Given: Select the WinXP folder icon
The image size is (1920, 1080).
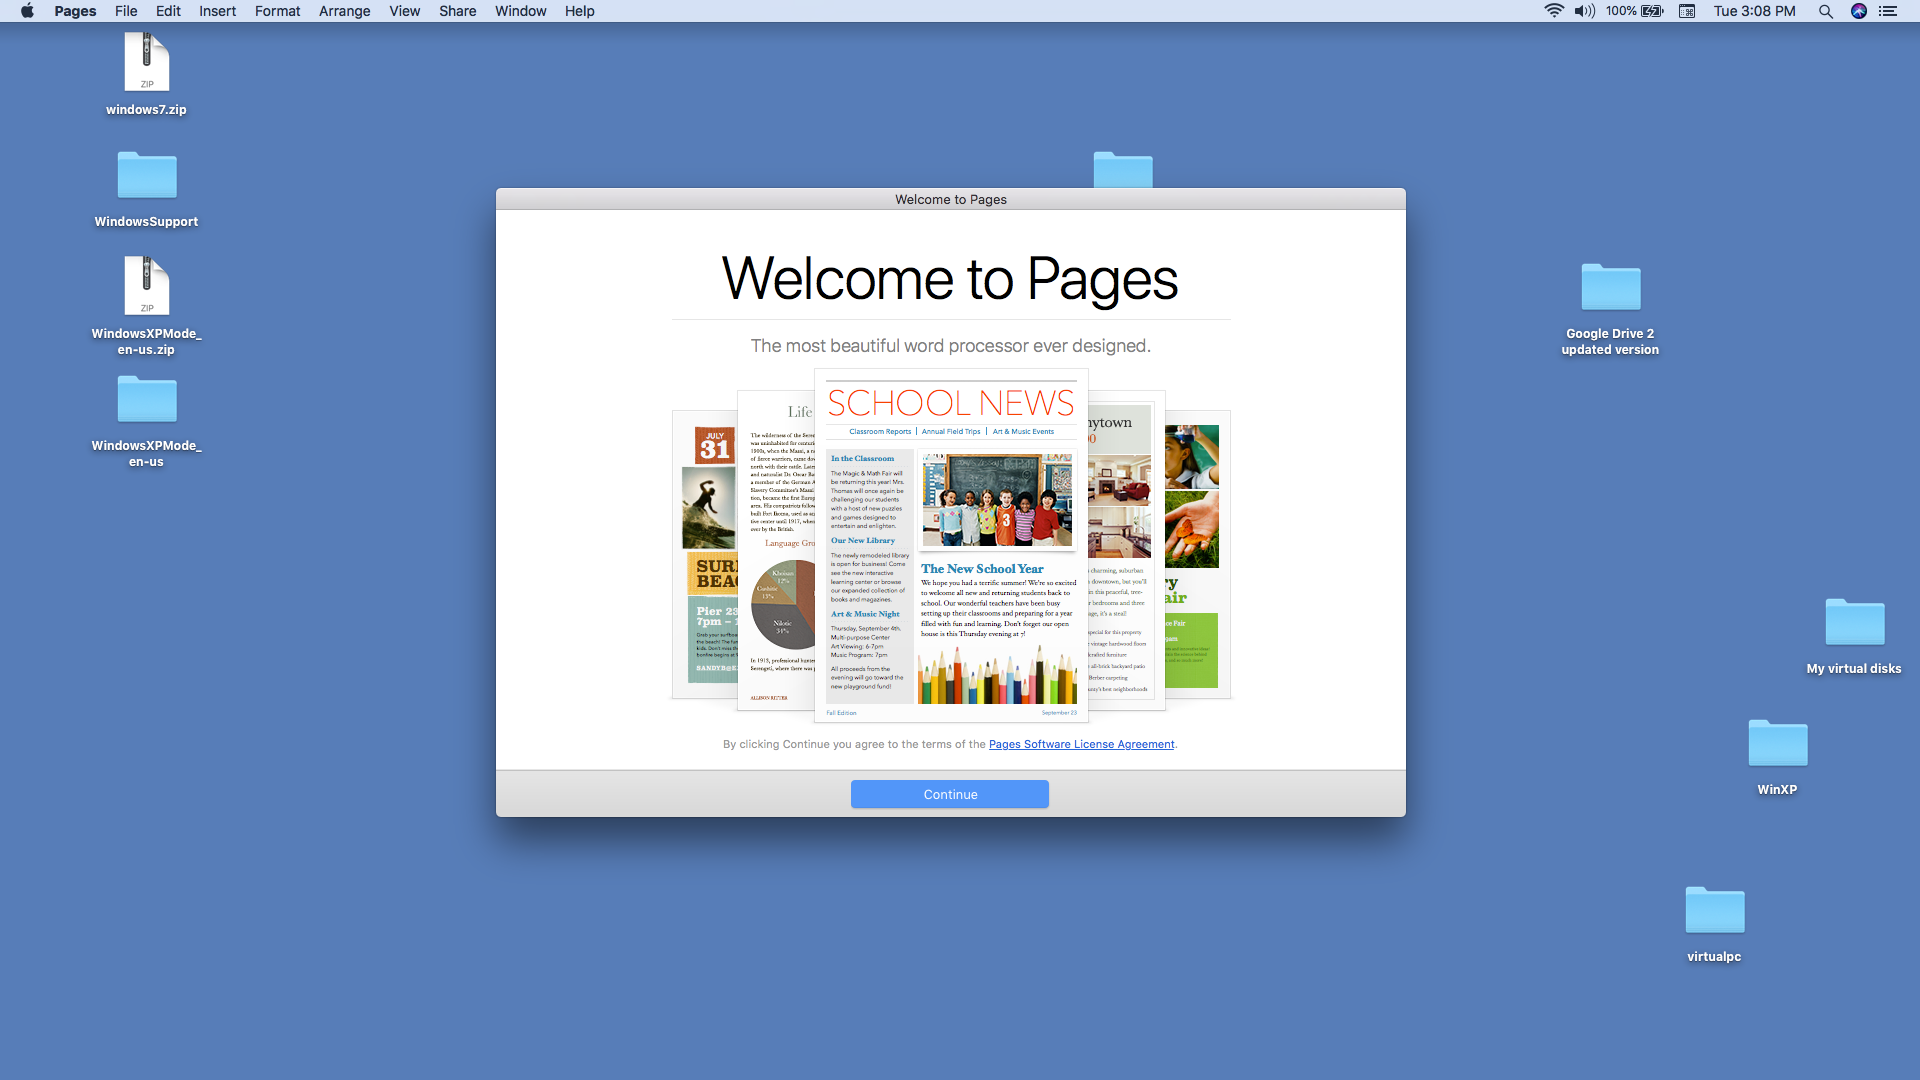Looking at the screenshot, I should click(x=1777, y=744).
